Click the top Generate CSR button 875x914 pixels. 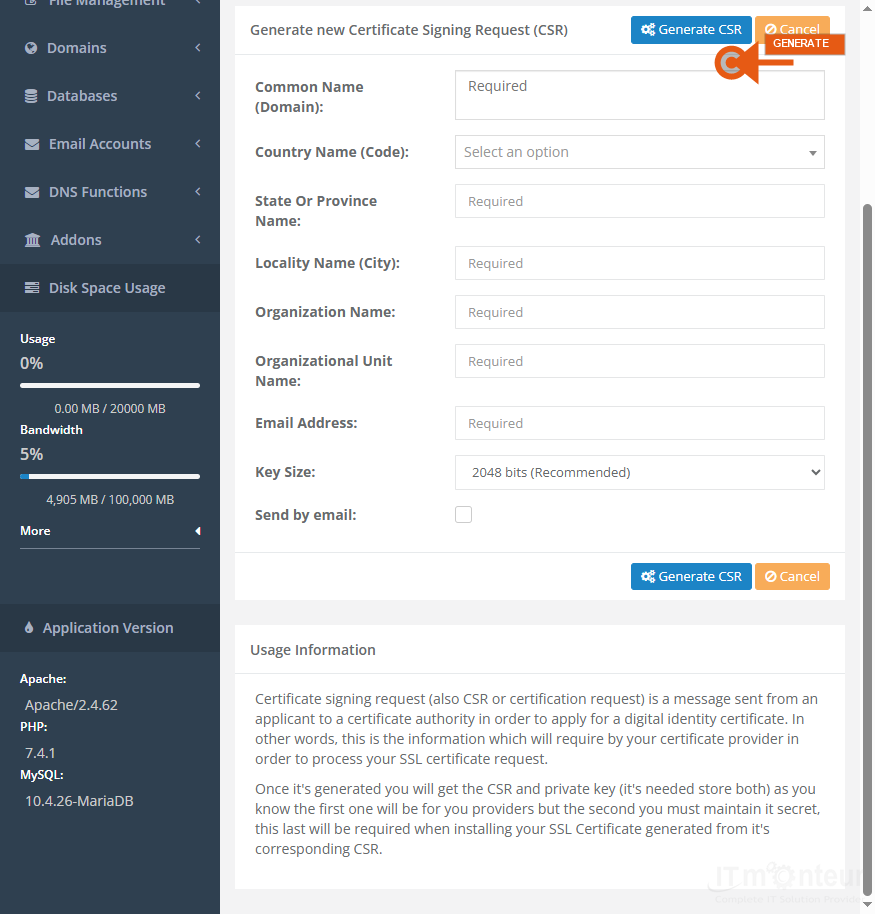(691, 30)
